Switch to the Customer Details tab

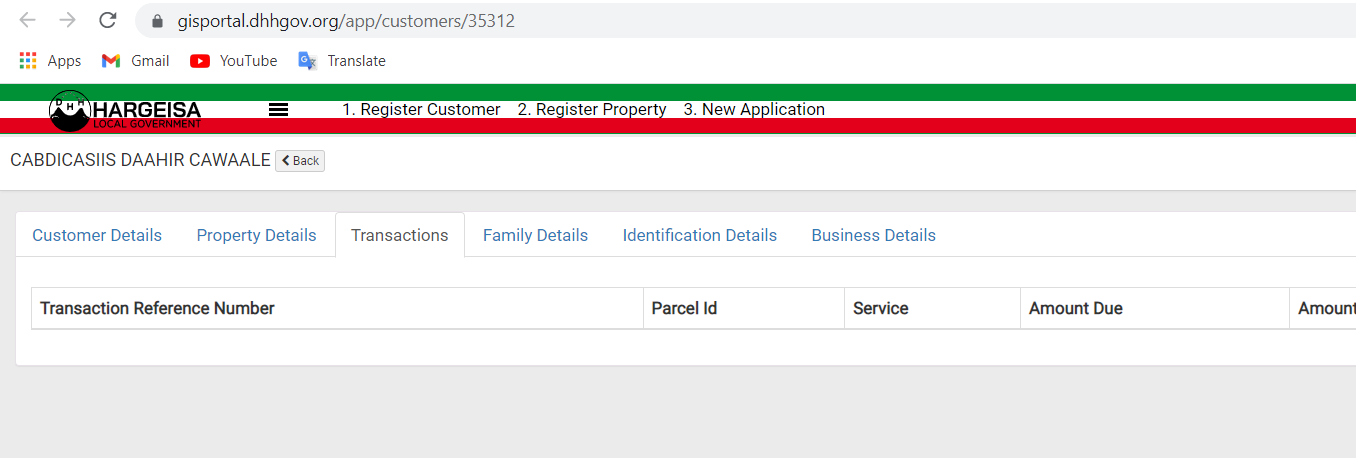point(97,236)
